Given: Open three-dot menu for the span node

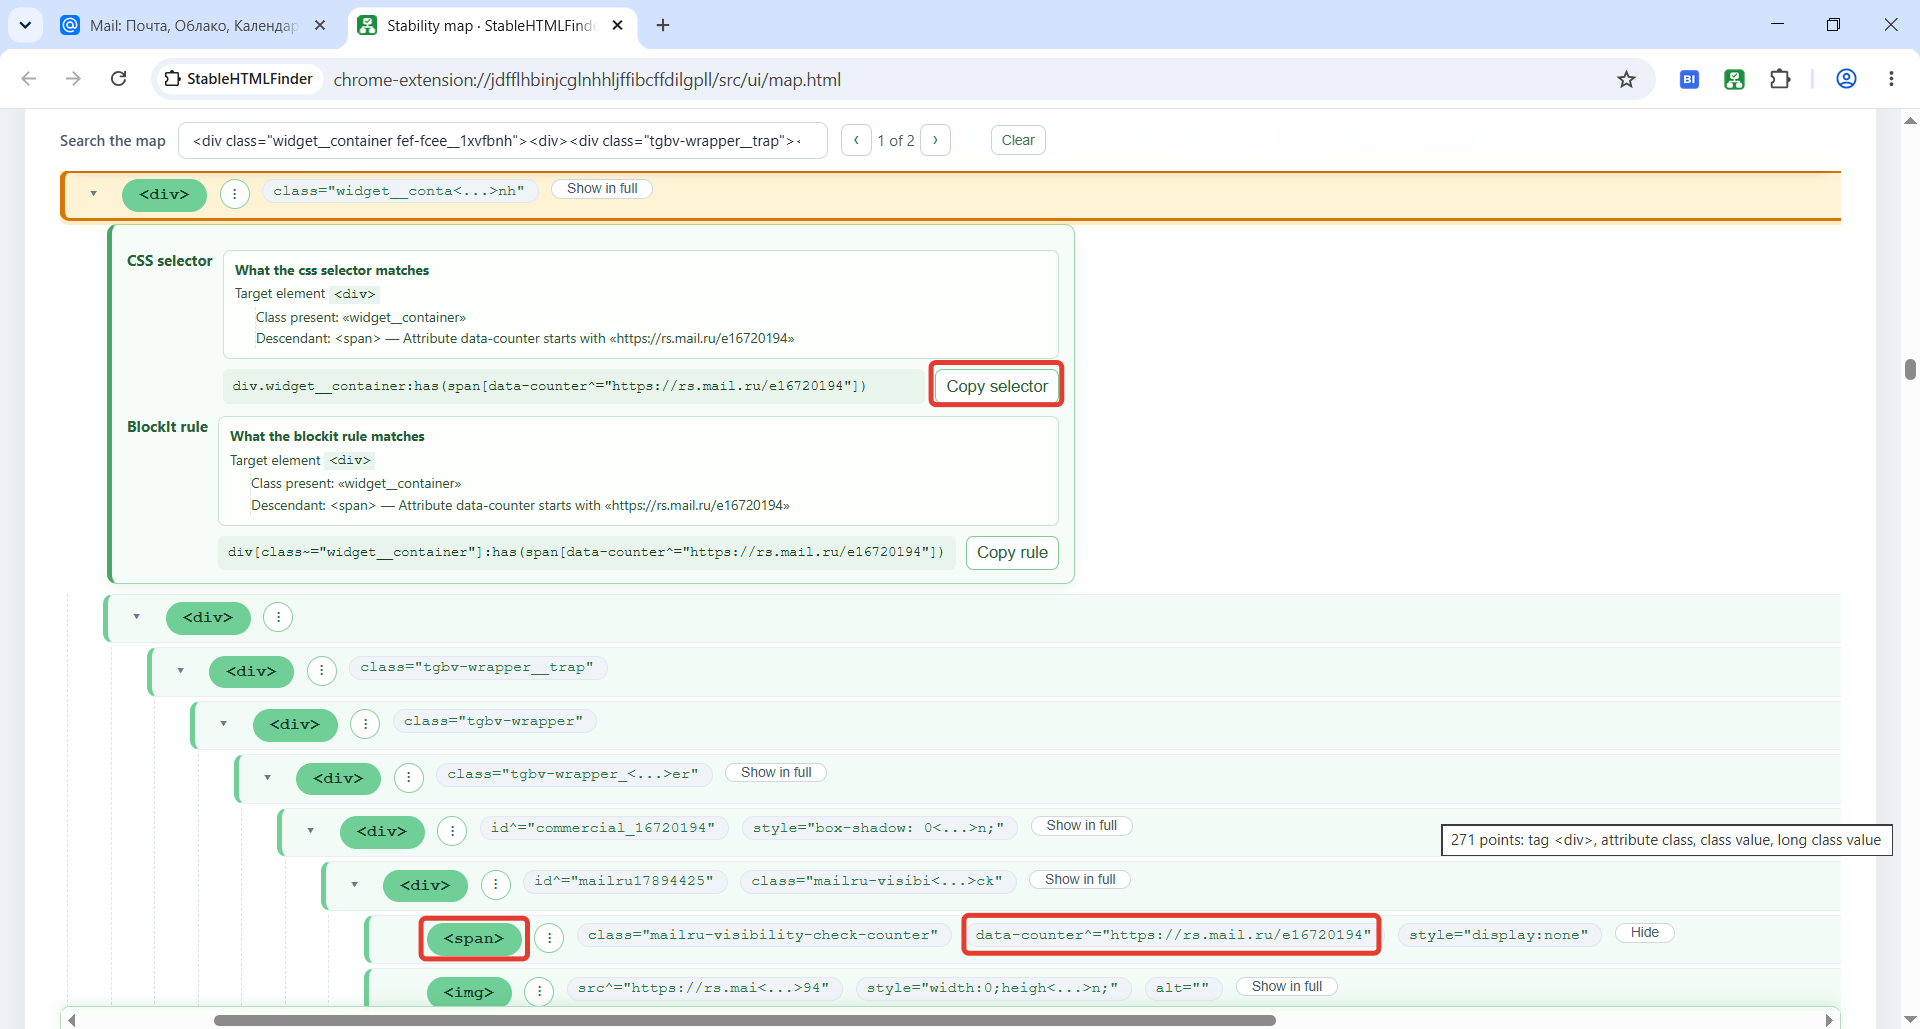Looking at the screenshot, I should click(x=549, y=938).
